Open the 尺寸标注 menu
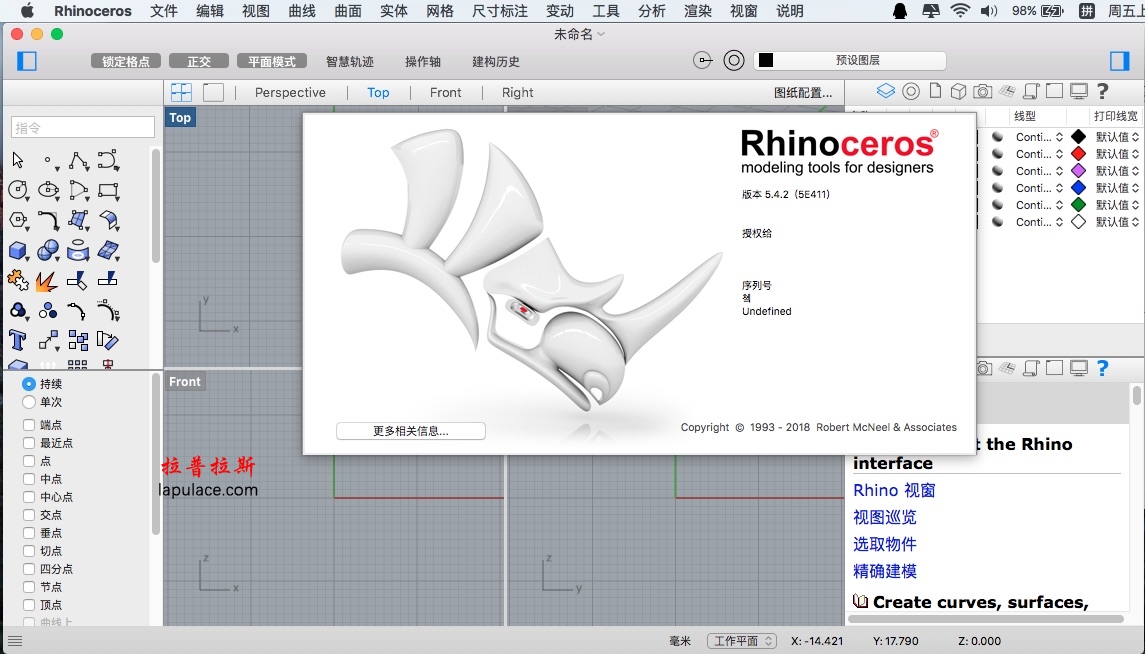This screenshot has height=654, width=1145. coord(499,11)
